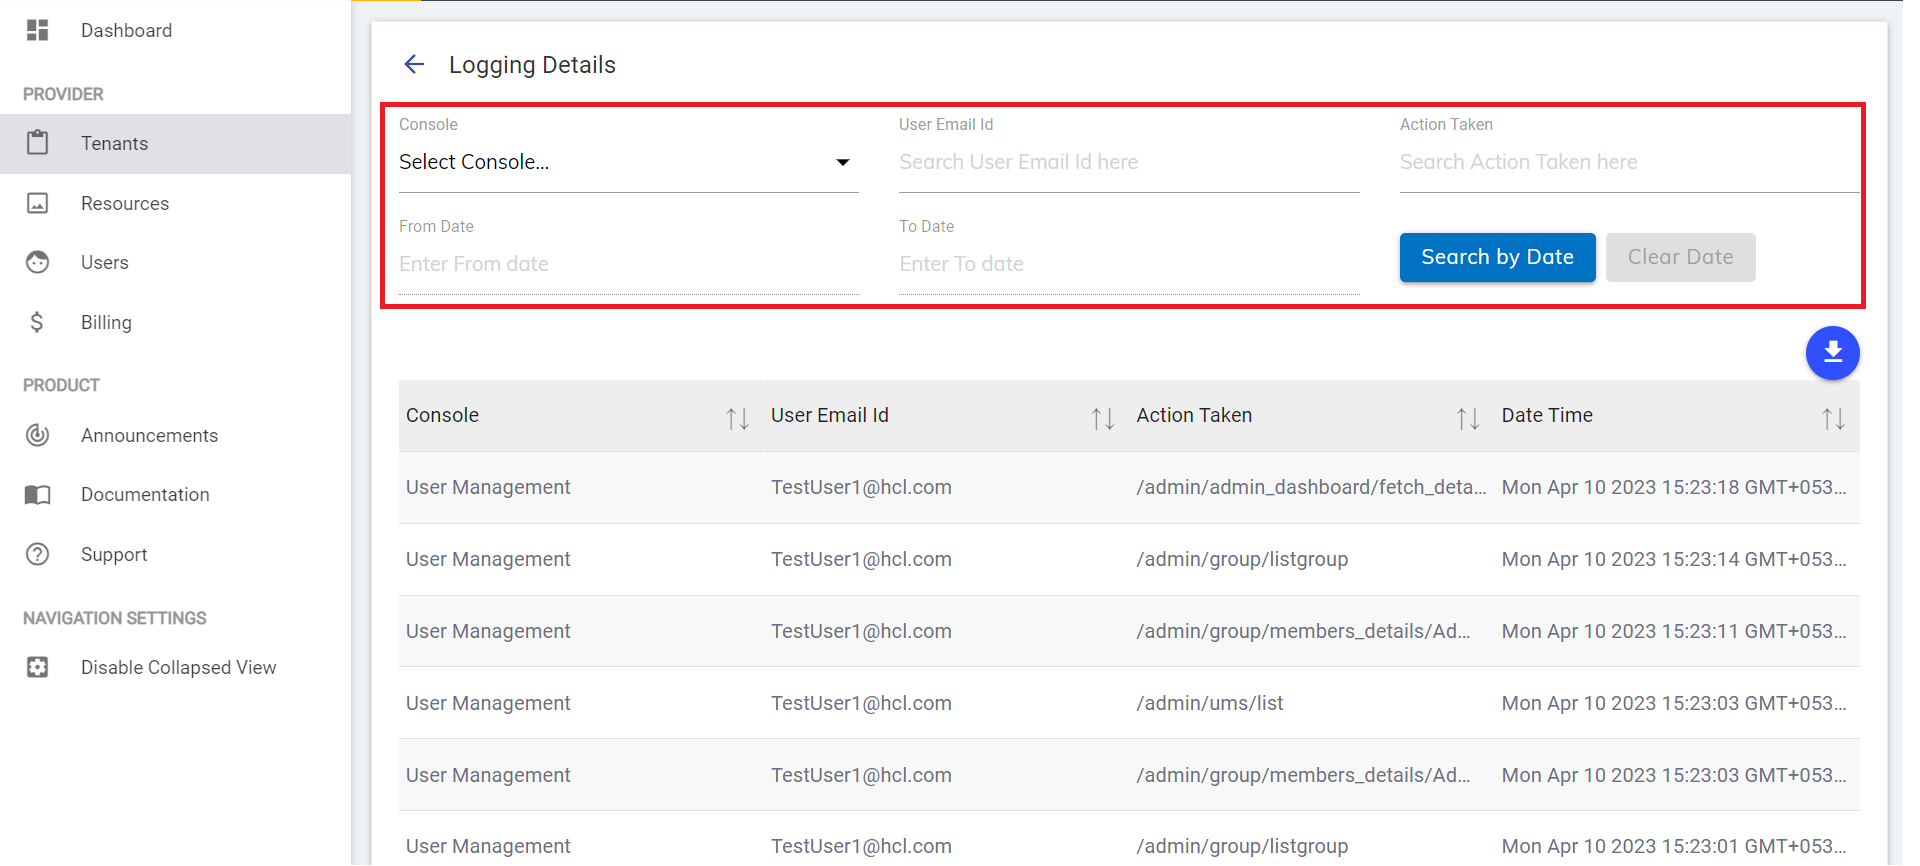Open Resources menu item

point(175,203)
